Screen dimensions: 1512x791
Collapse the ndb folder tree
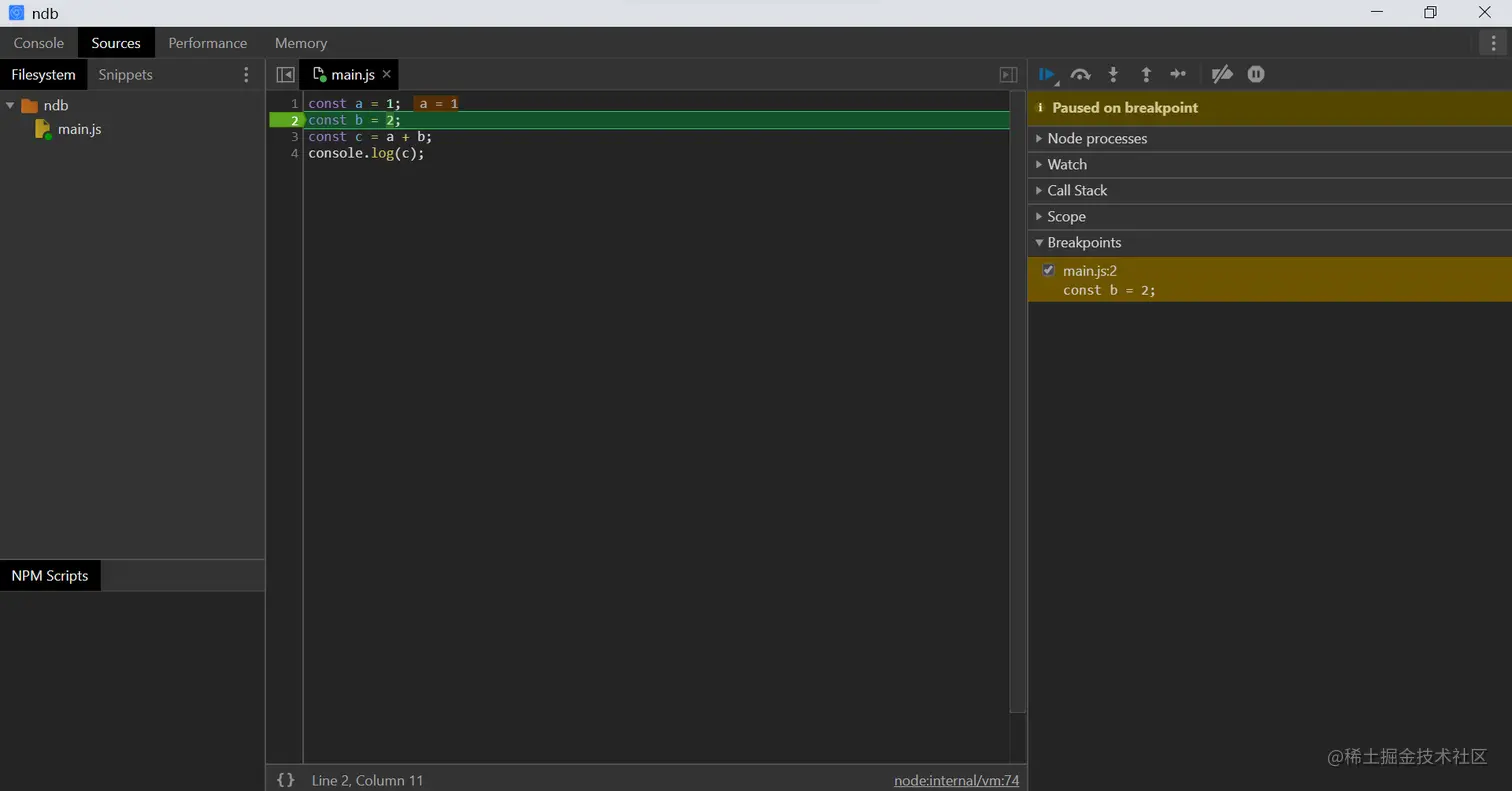point(10,105)
